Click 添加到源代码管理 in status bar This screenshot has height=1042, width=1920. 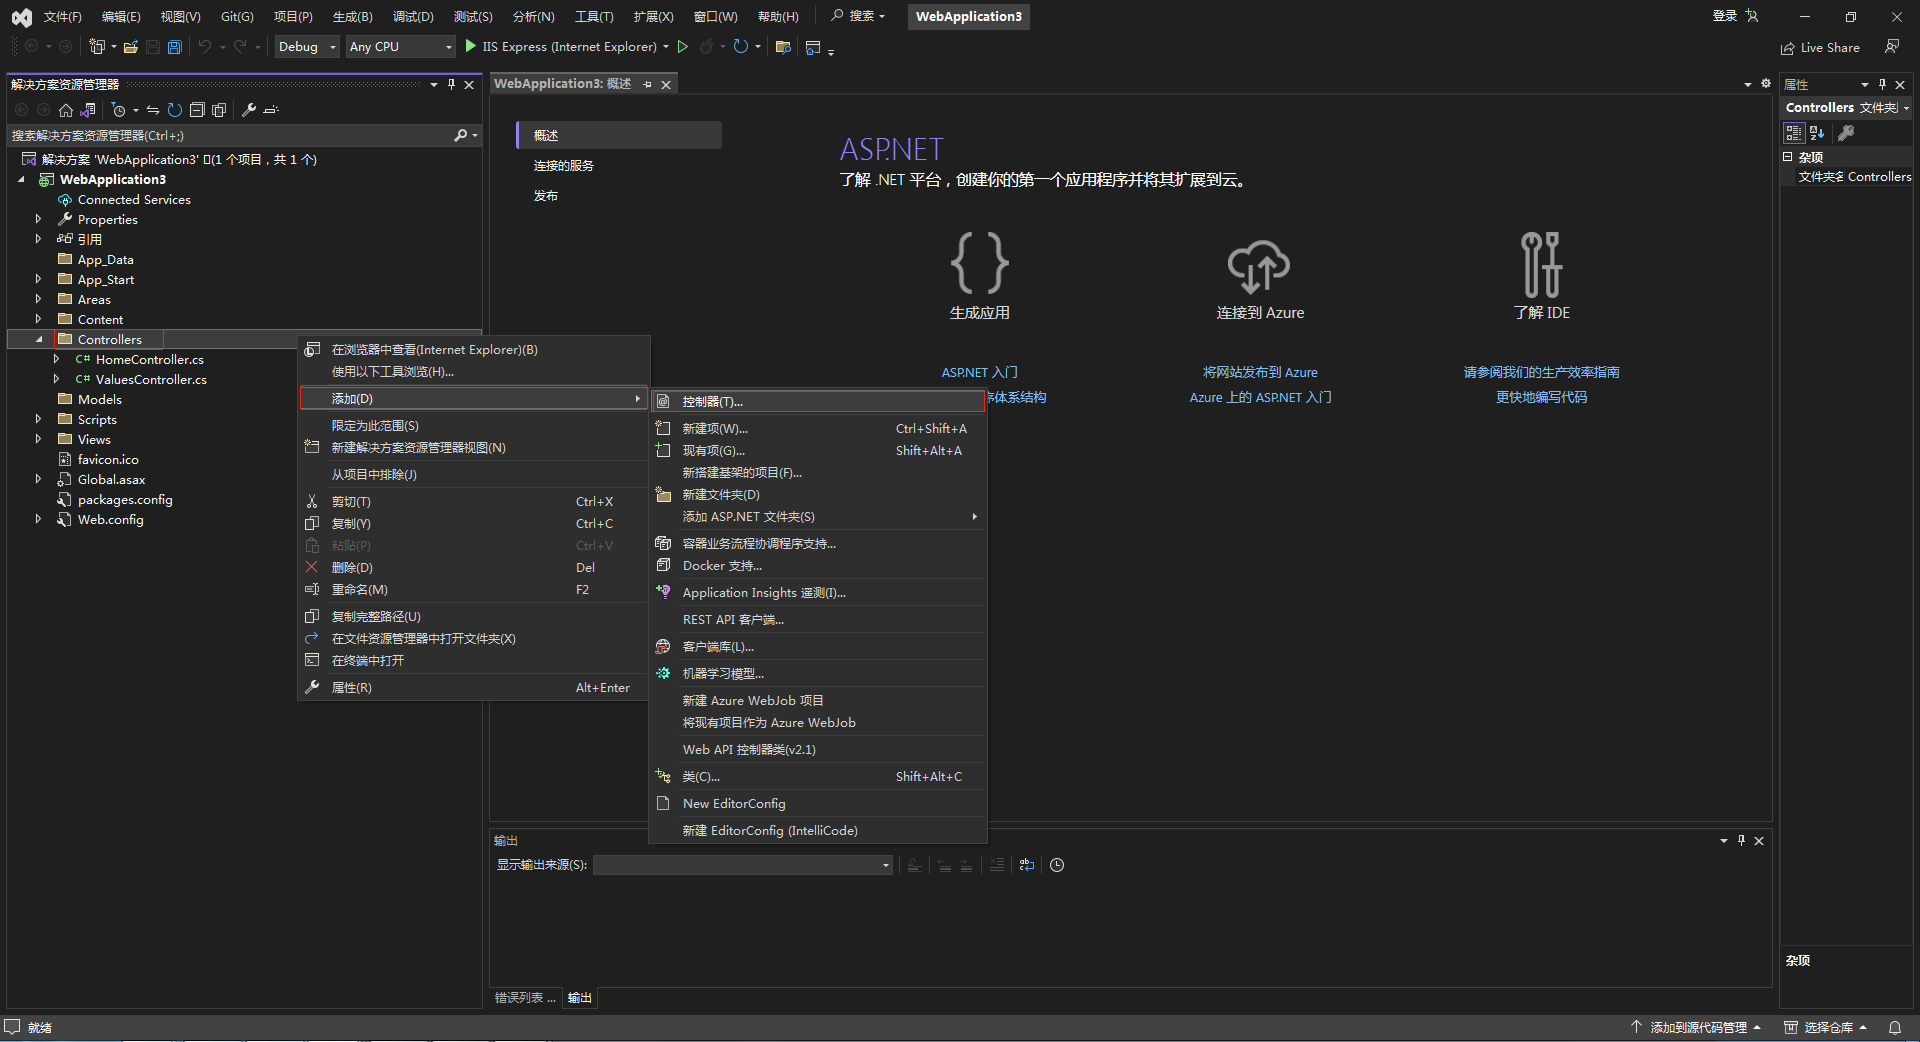[x=1697, y=1027]
